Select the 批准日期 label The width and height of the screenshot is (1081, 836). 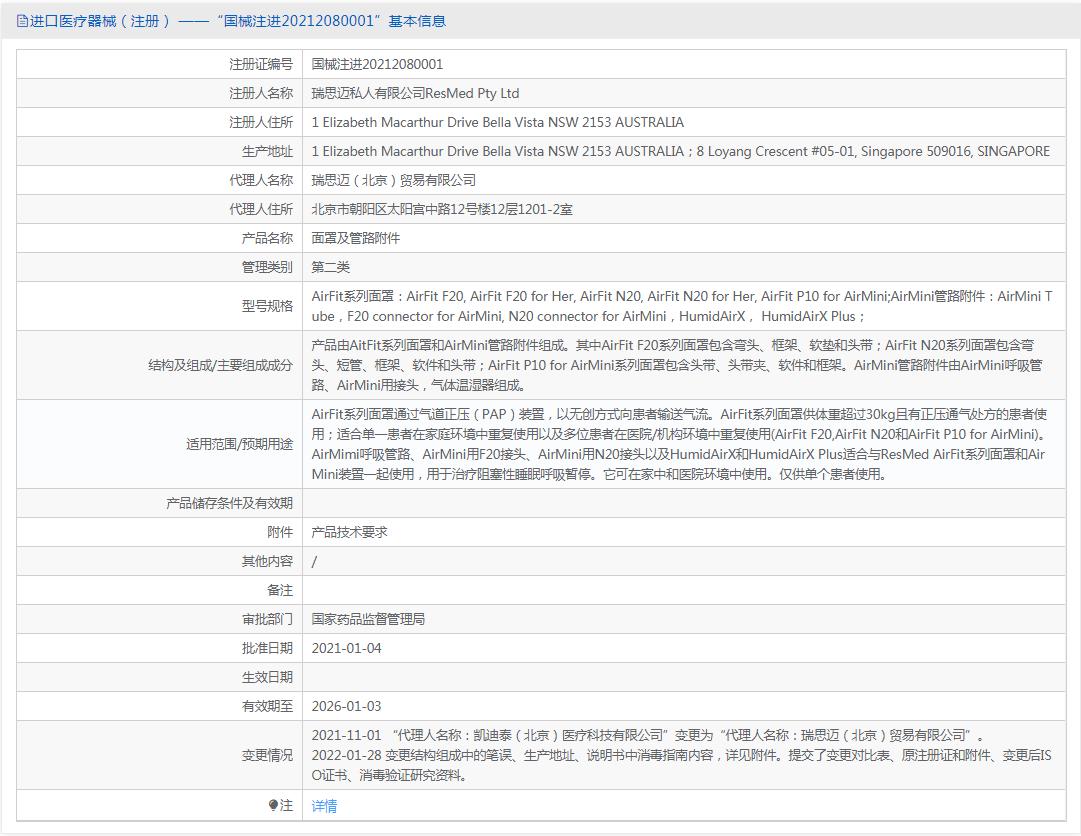pos(267,648)
